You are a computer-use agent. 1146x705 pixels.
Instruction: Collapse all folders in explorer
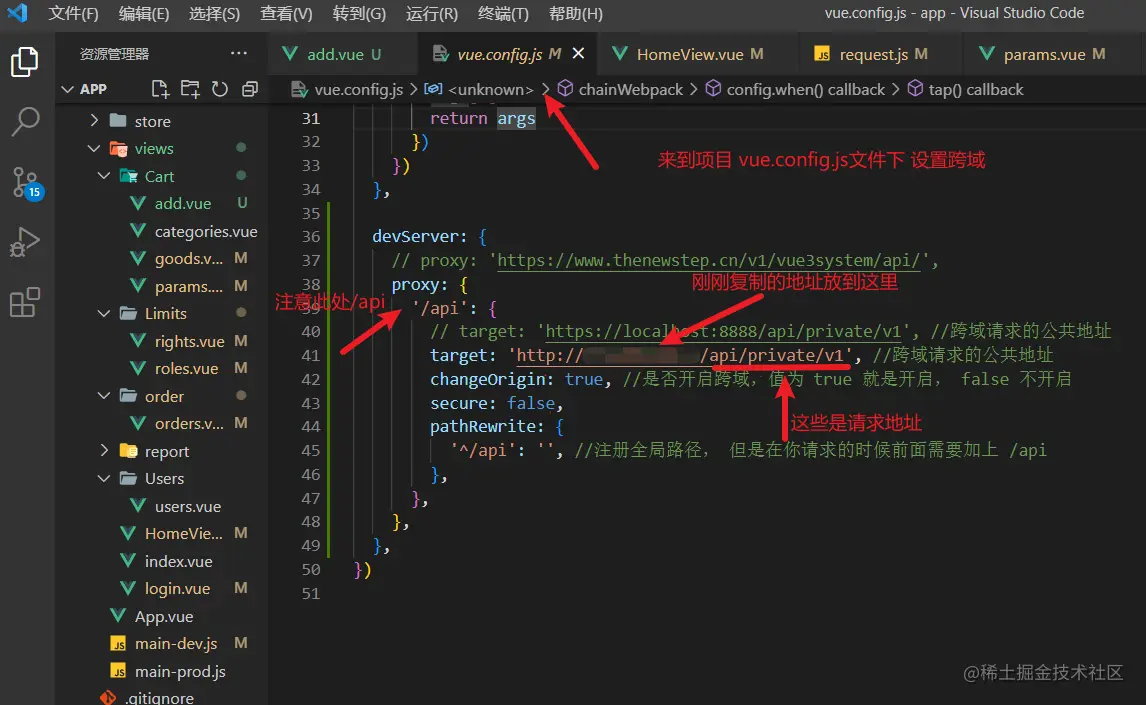(x=250, y=89)
